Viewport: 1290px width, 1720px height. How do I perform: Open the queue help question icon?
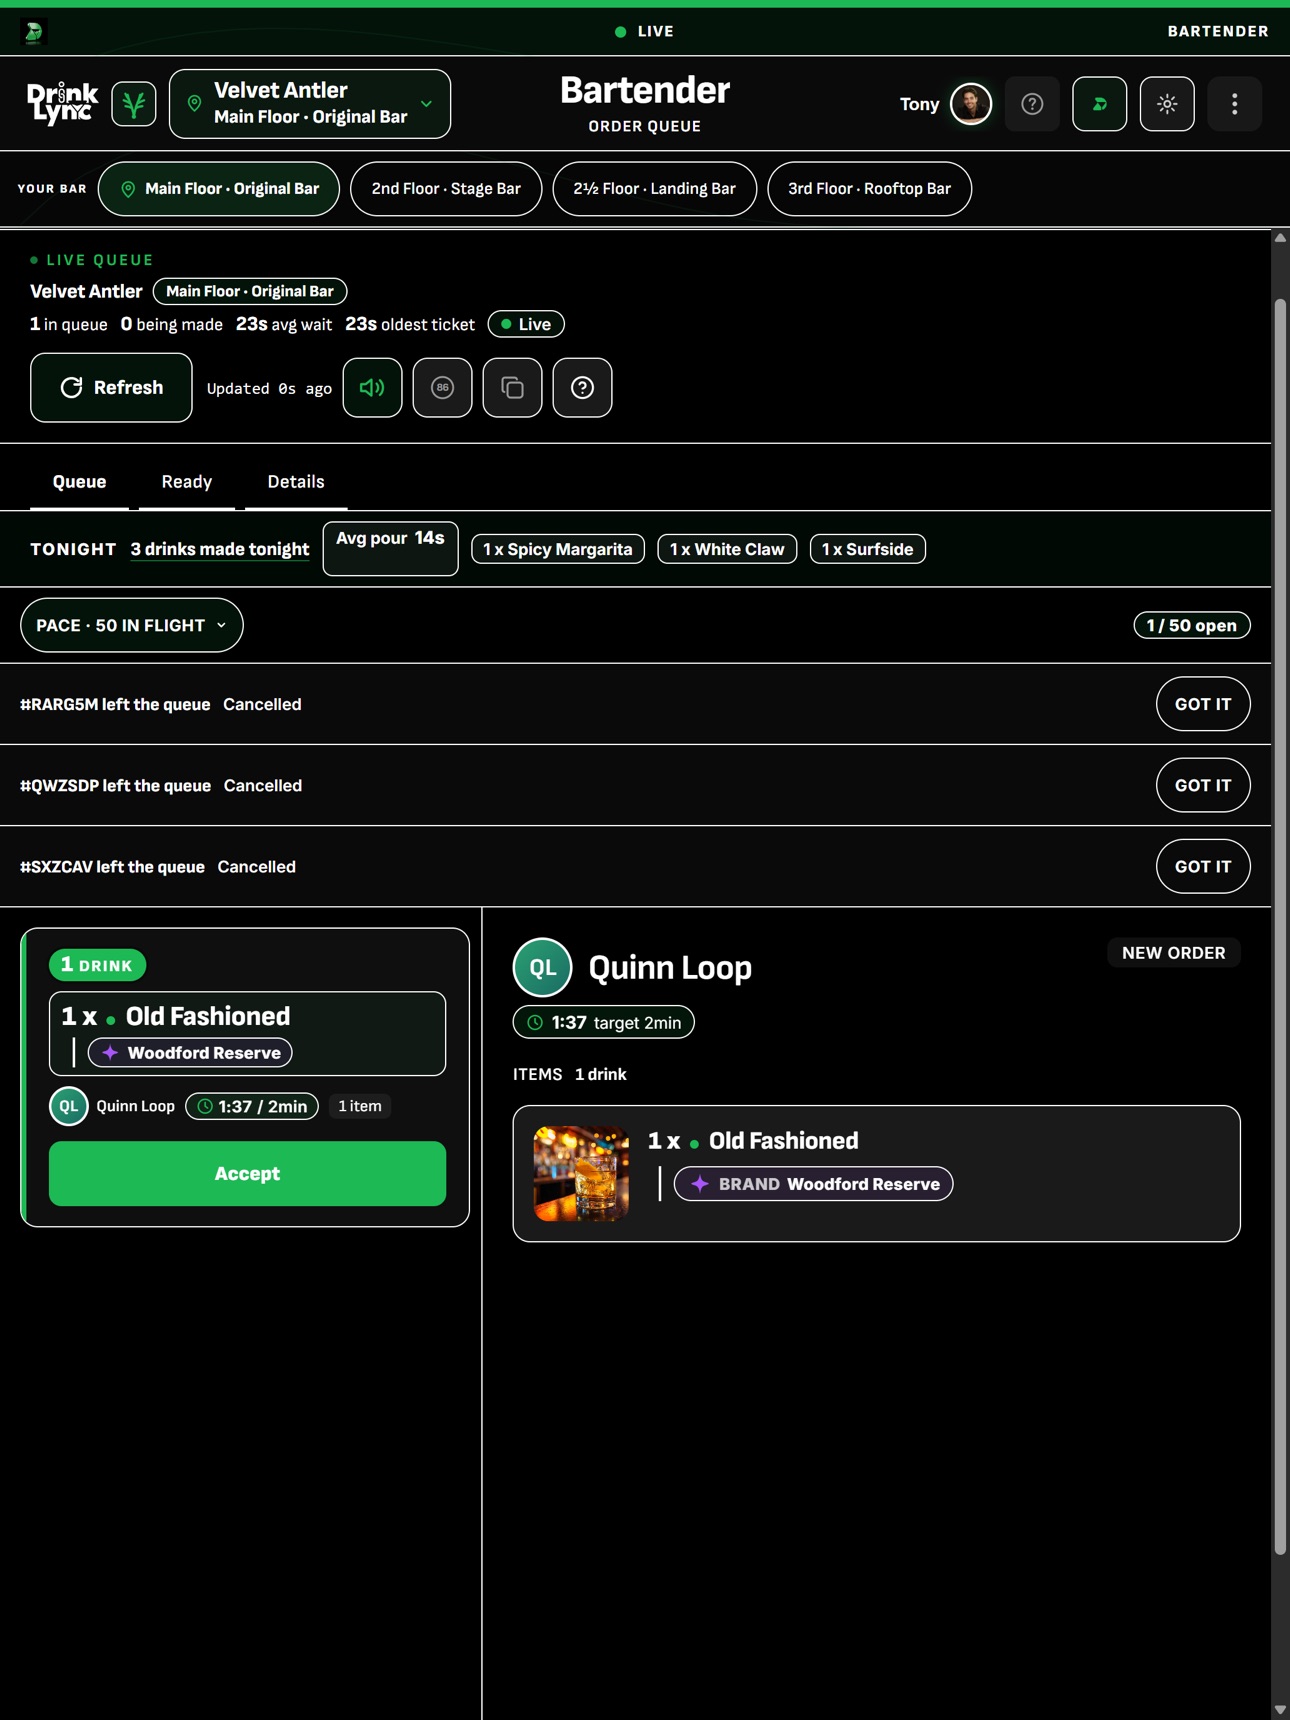coord(582,388)
